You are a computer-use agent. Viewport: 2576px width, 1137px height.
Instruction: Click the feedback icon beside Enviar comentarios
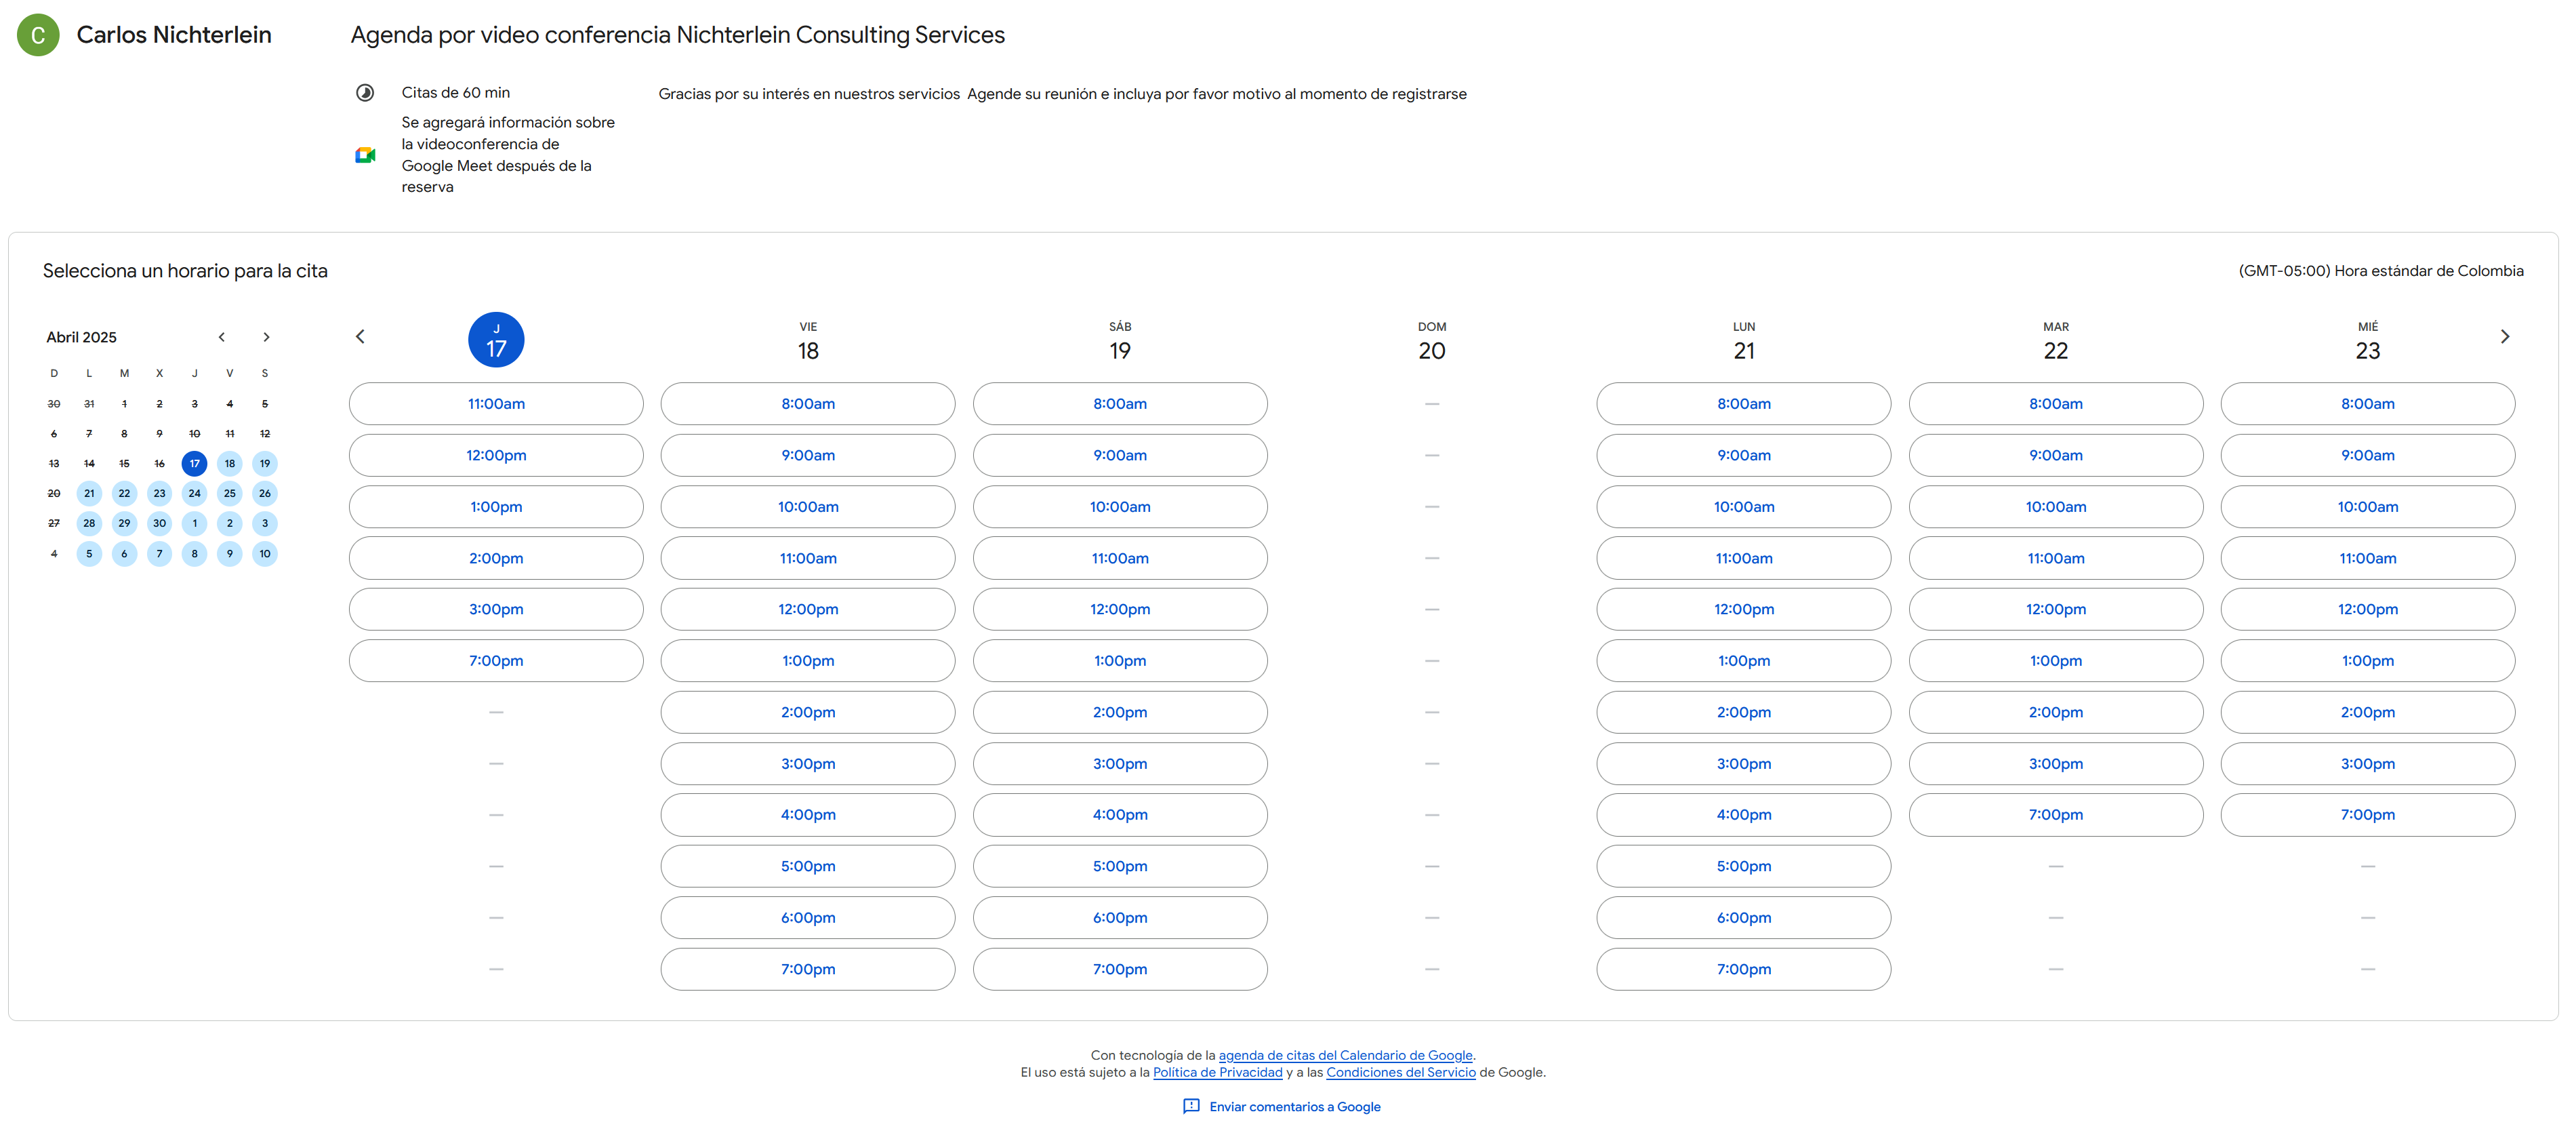pos(1191,1106)
